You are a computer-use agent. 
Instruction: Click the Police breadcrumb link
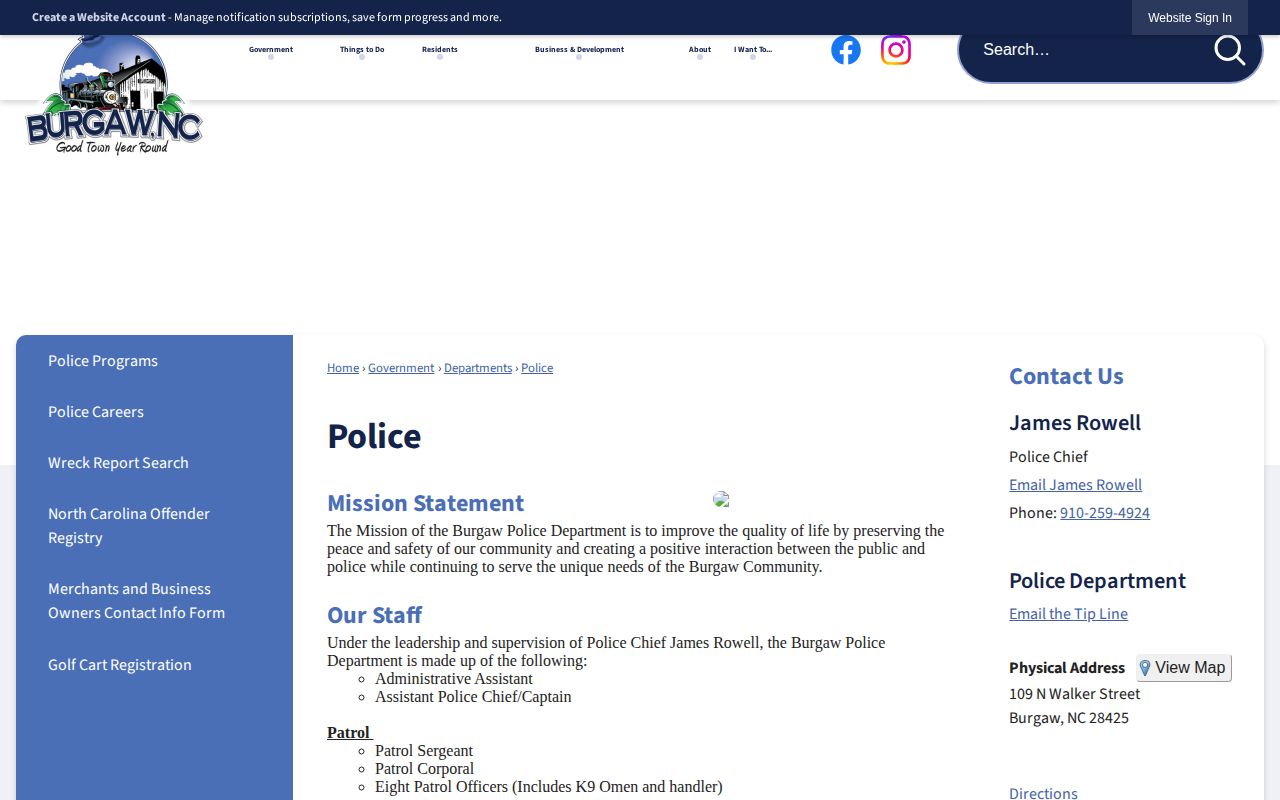tap(537, 368)
